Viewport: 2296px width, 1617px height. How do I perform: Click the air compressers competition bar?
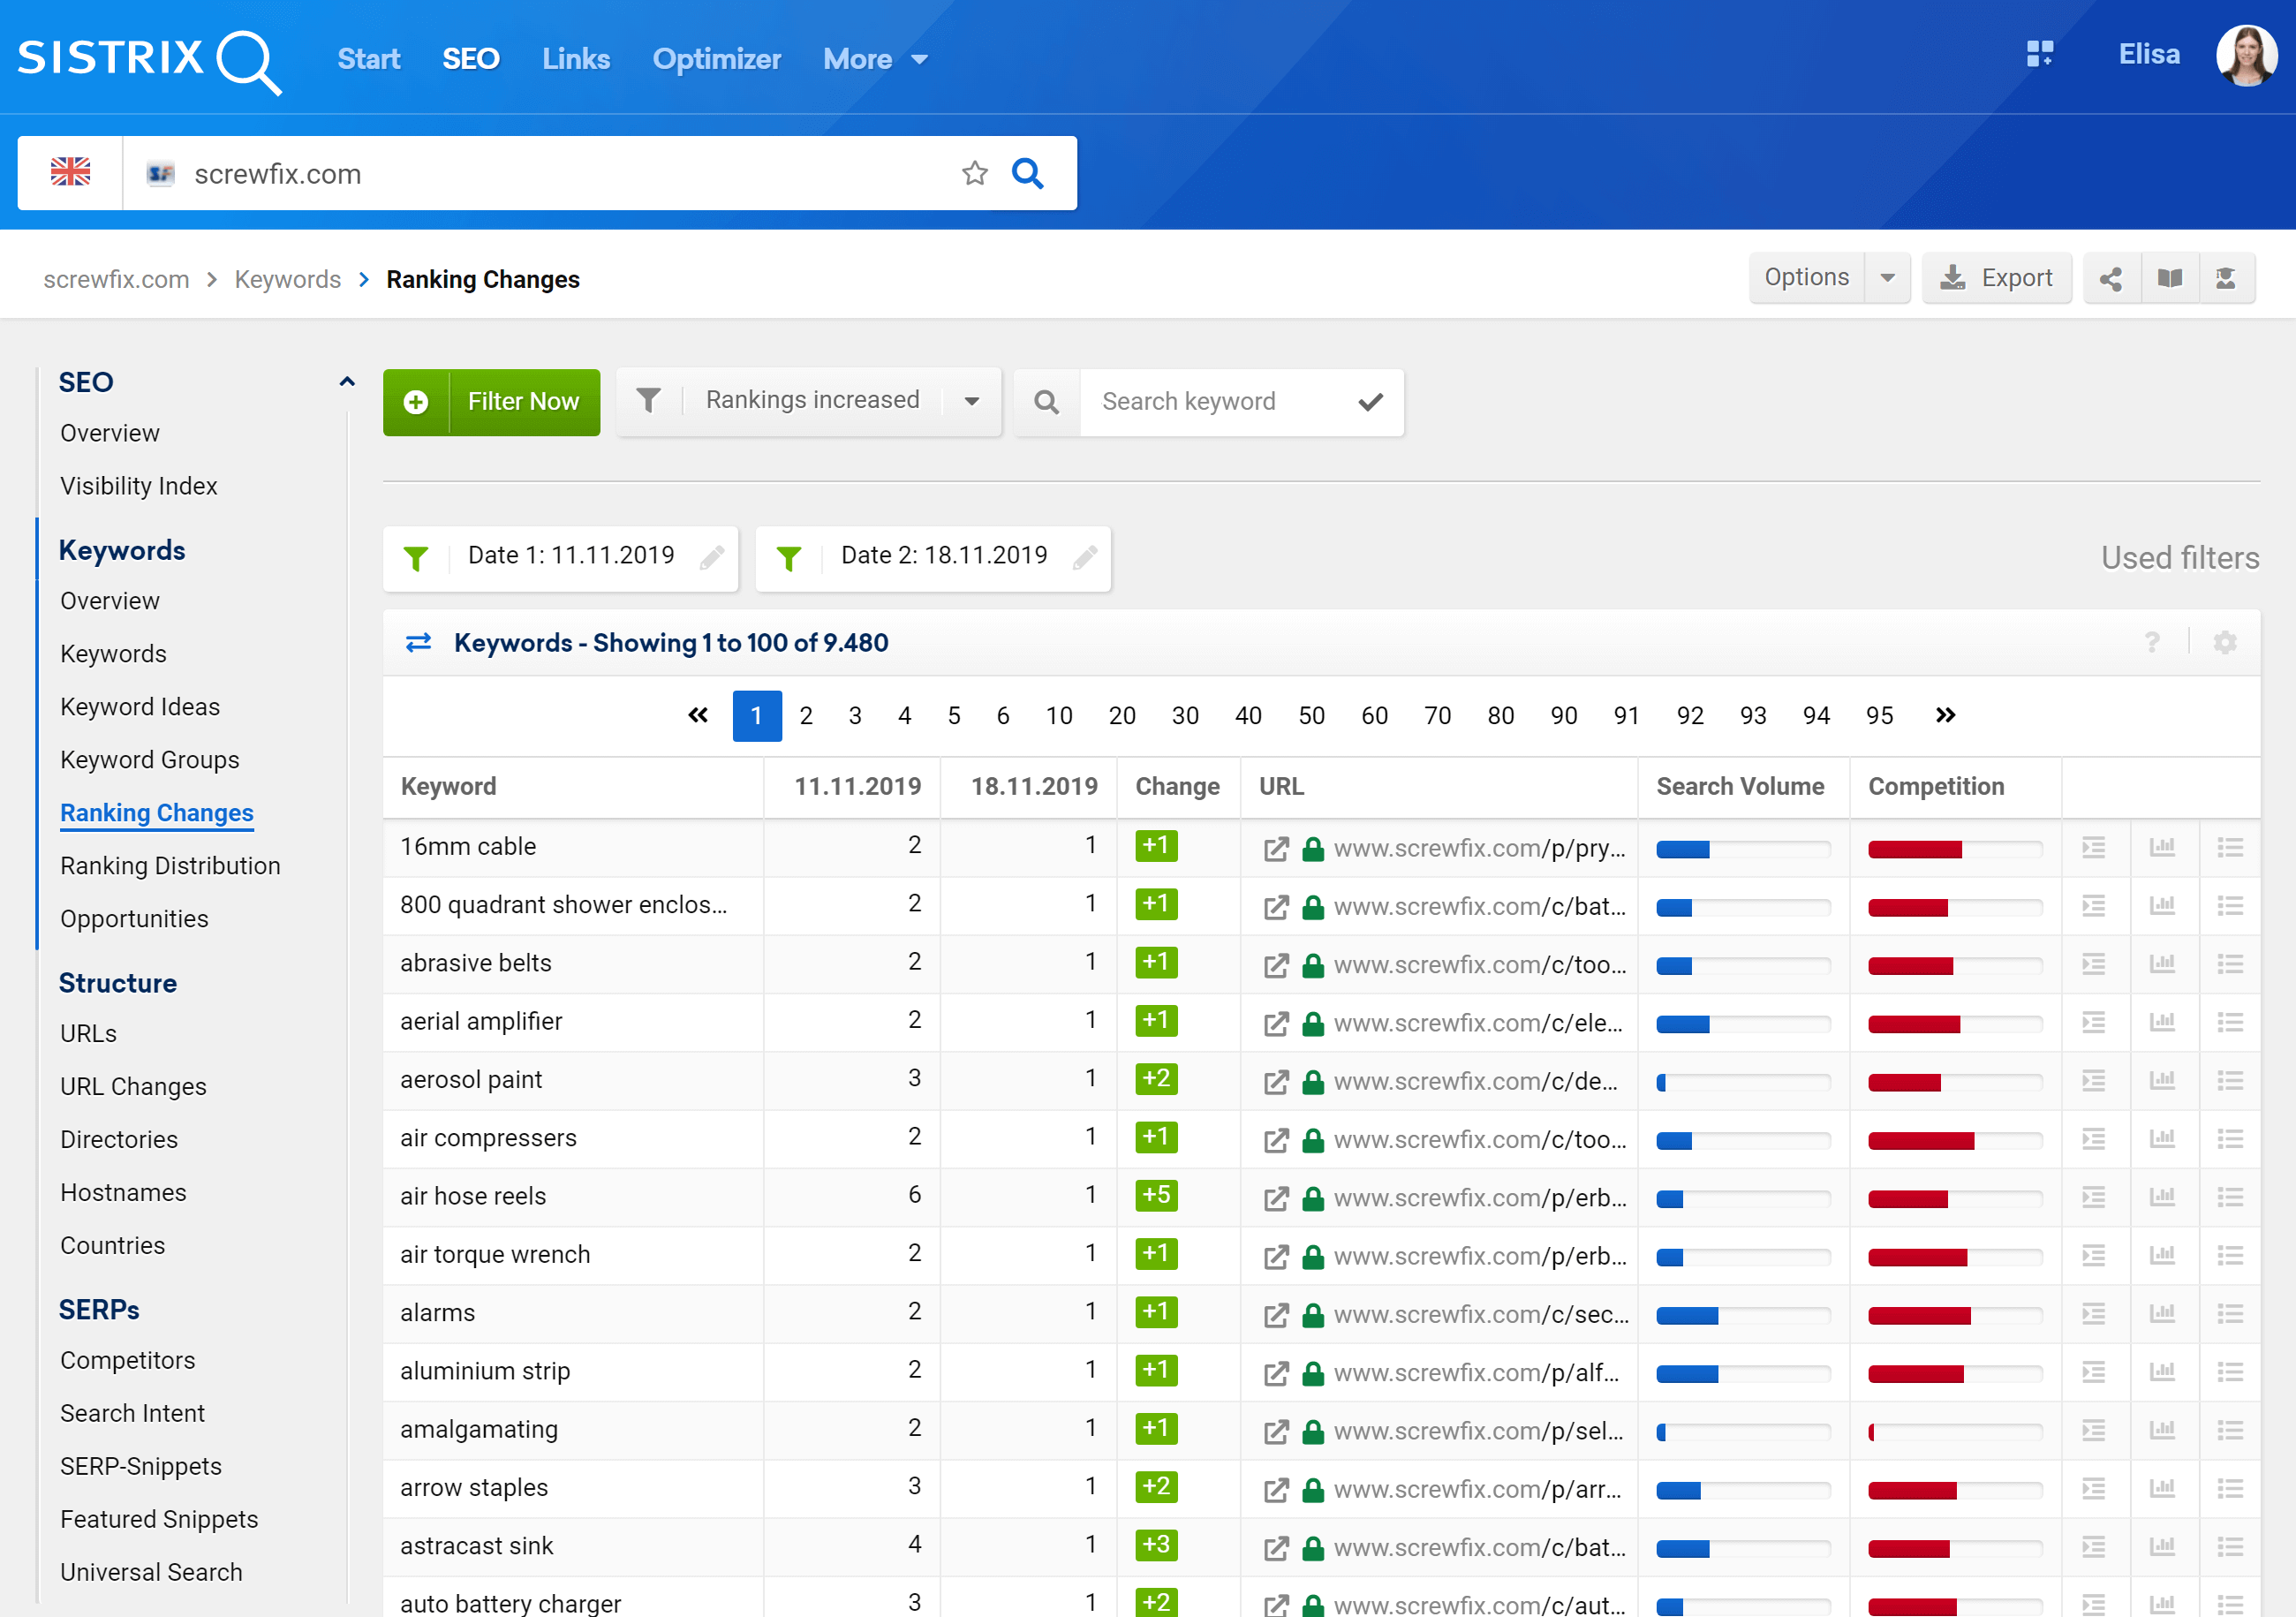(1955, 1141)
